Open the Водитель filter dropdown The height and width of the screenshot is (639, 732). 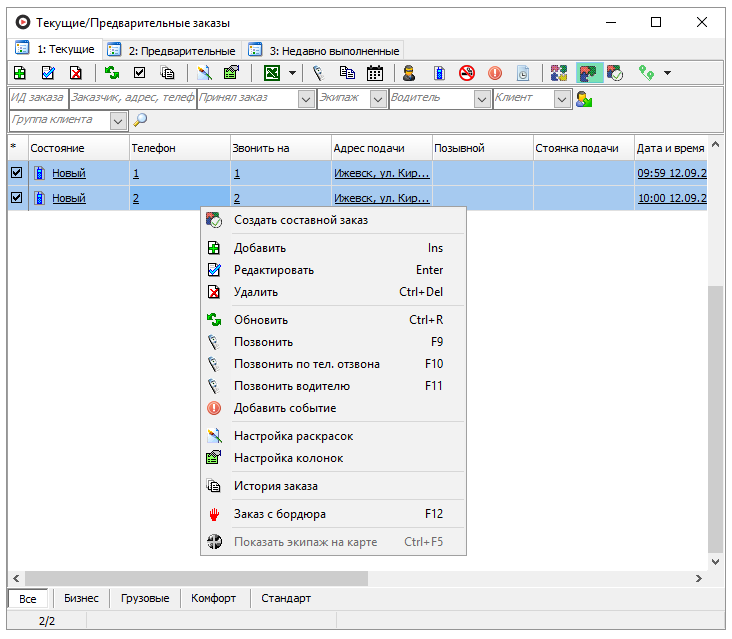tap(482, 99)
